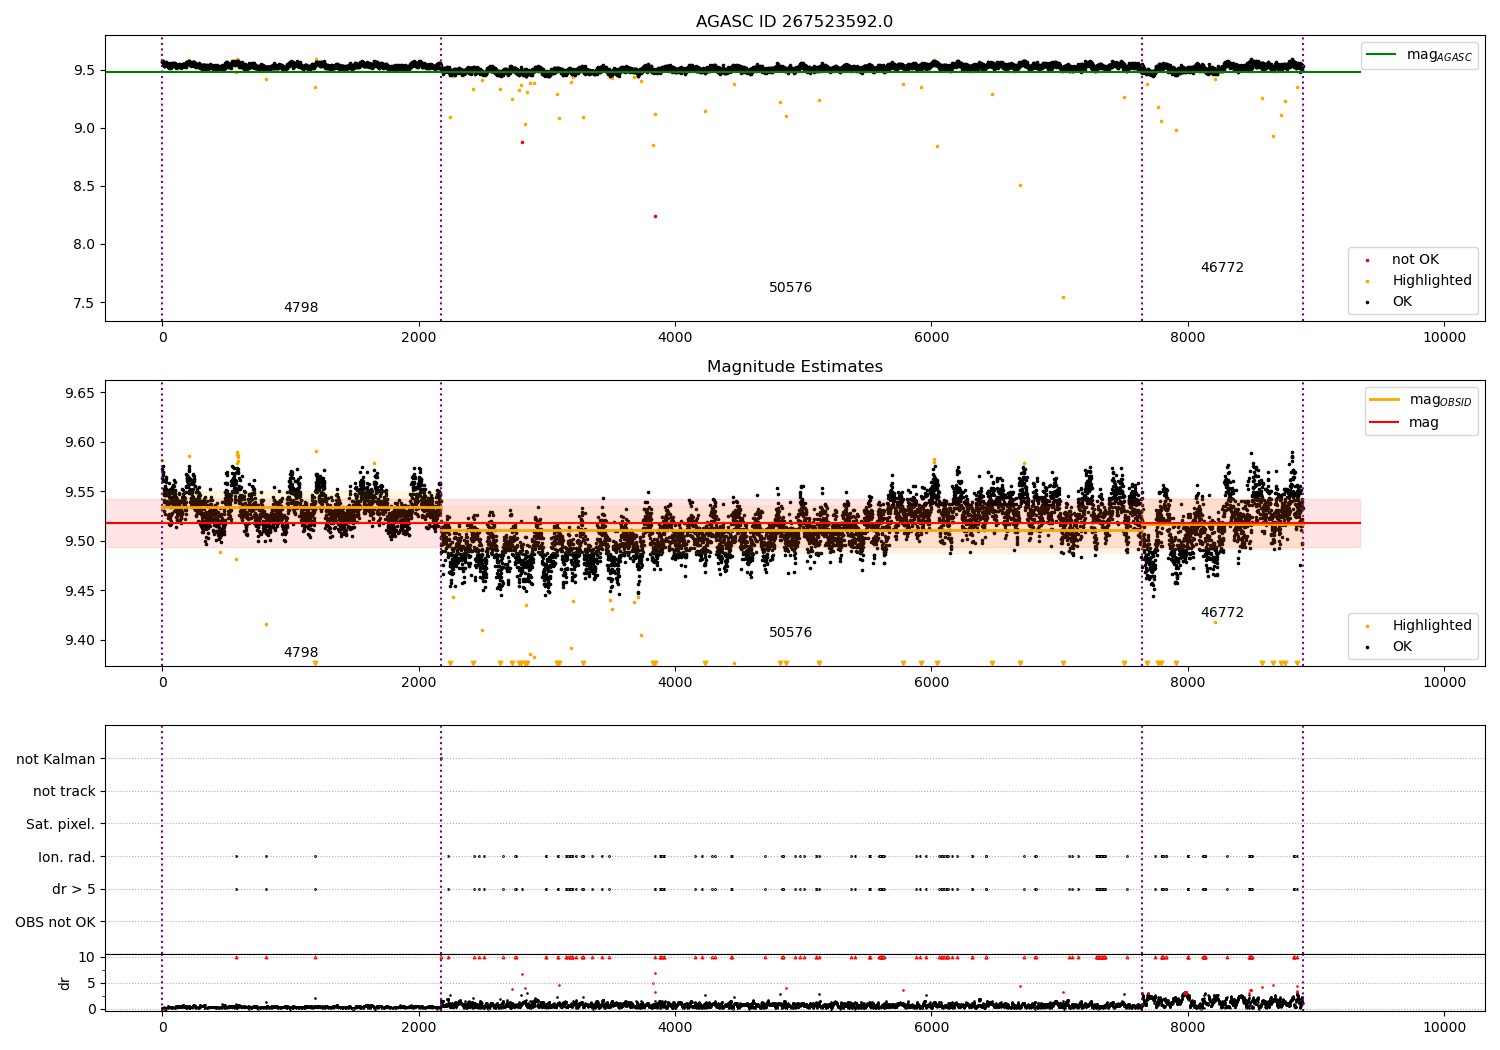Viewport: 1500px width, 1050px height.
Task: Click the lowest orange point near 7.55 magnitude
Action: coord(1063,297)
